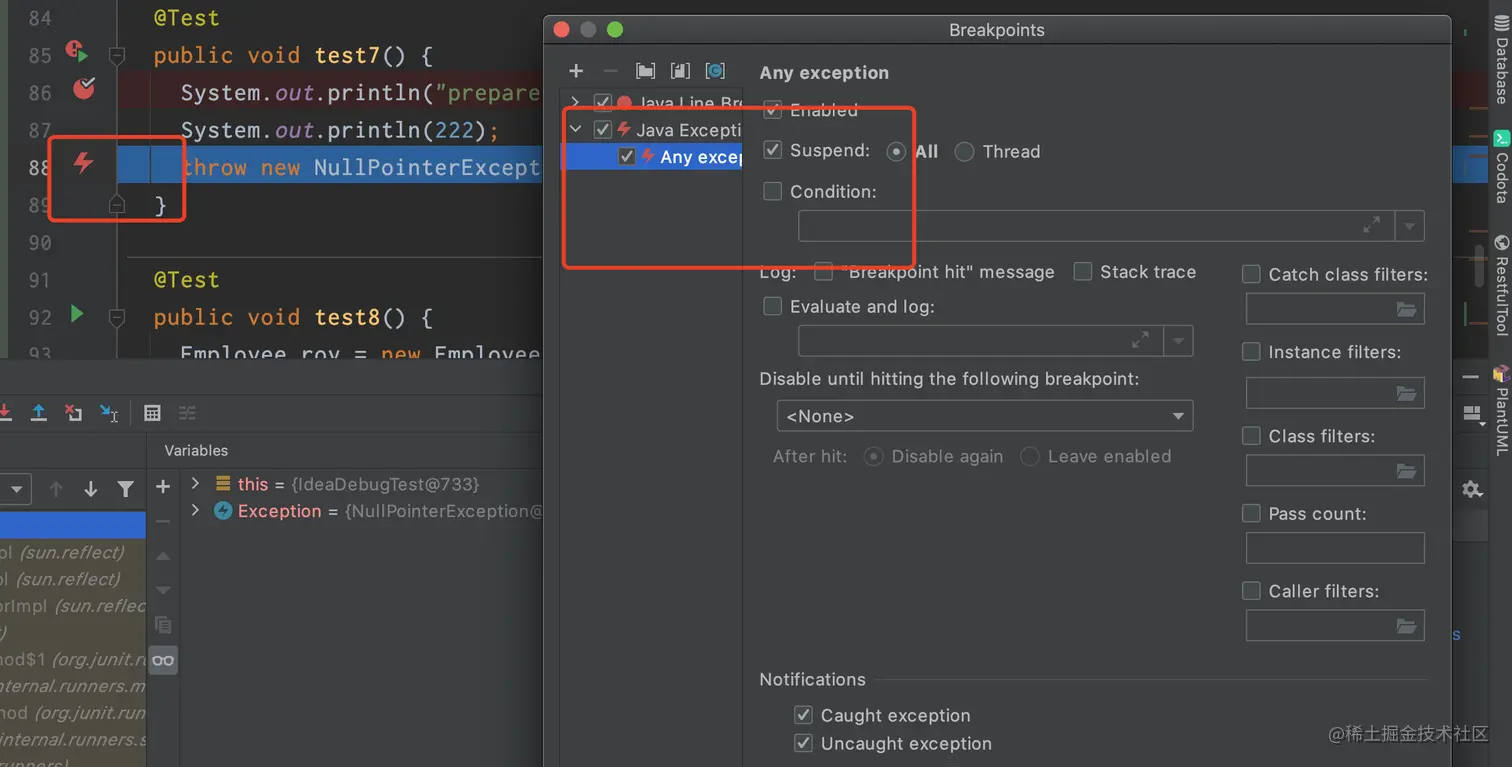This screenshot has height=767, width=1512.
Task: Click the breakpoint icon in gutter at line 86
Action: point(84,89)
